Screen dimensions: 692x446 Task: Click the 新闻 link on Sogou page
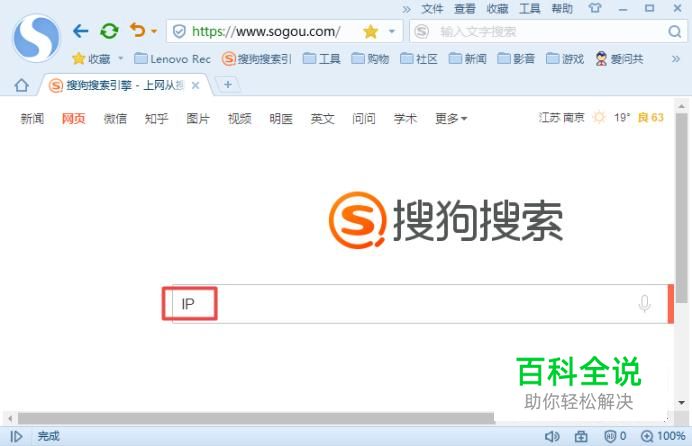point(32,118)
